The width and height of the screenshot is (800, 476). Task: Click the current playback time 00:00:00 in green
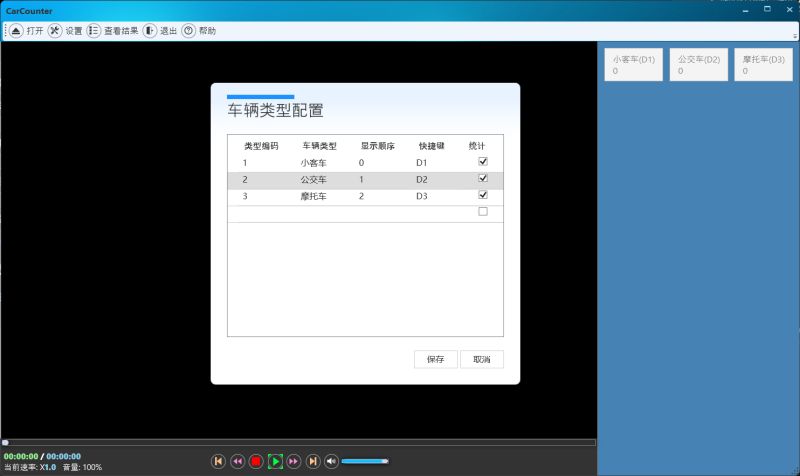[21, 456]
